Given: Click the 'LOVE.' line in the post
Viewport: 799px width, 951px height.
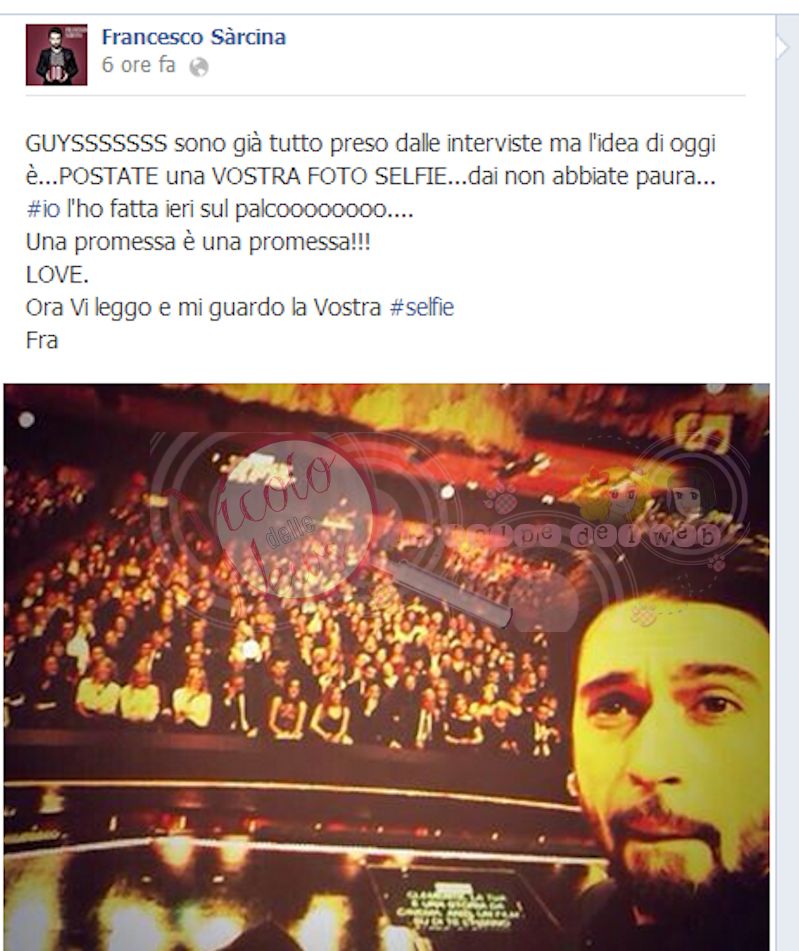Looking at the screenshot, I should point(57,275).
